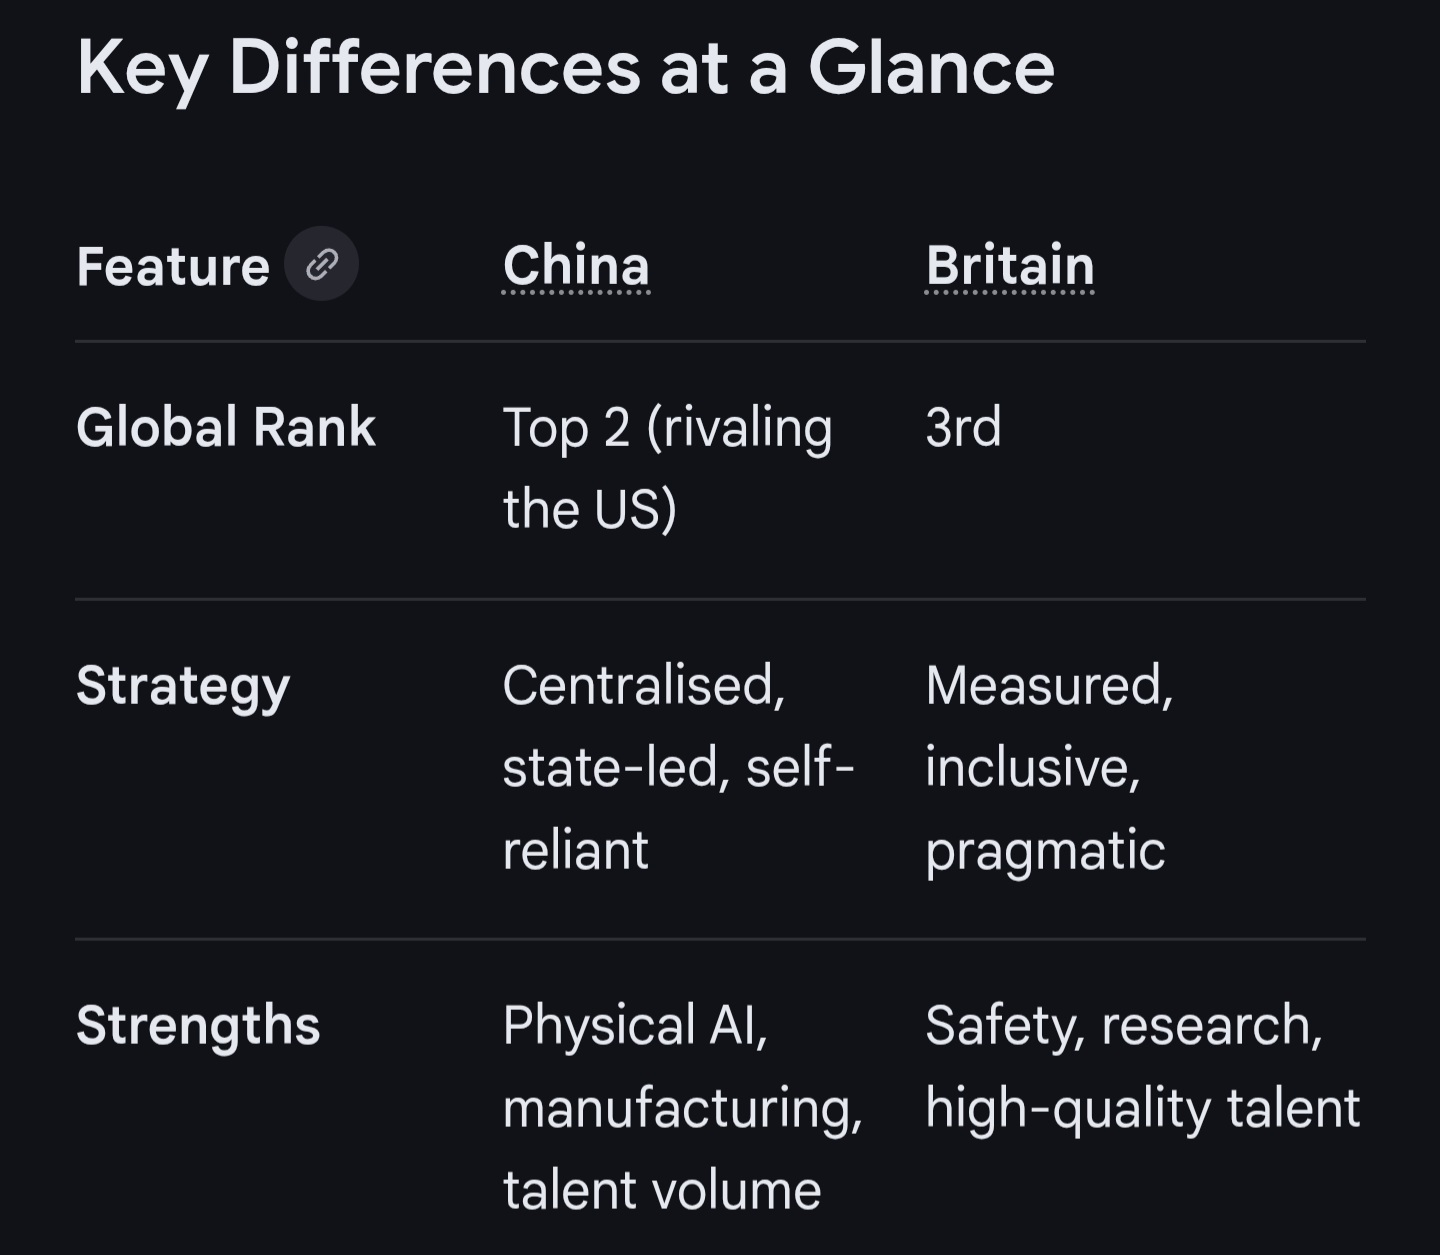The width and height of the screenshot is (1440, 1255).
Task: Click the 'Centralised, state-led, self-reliant' cell
Action: 678,768
